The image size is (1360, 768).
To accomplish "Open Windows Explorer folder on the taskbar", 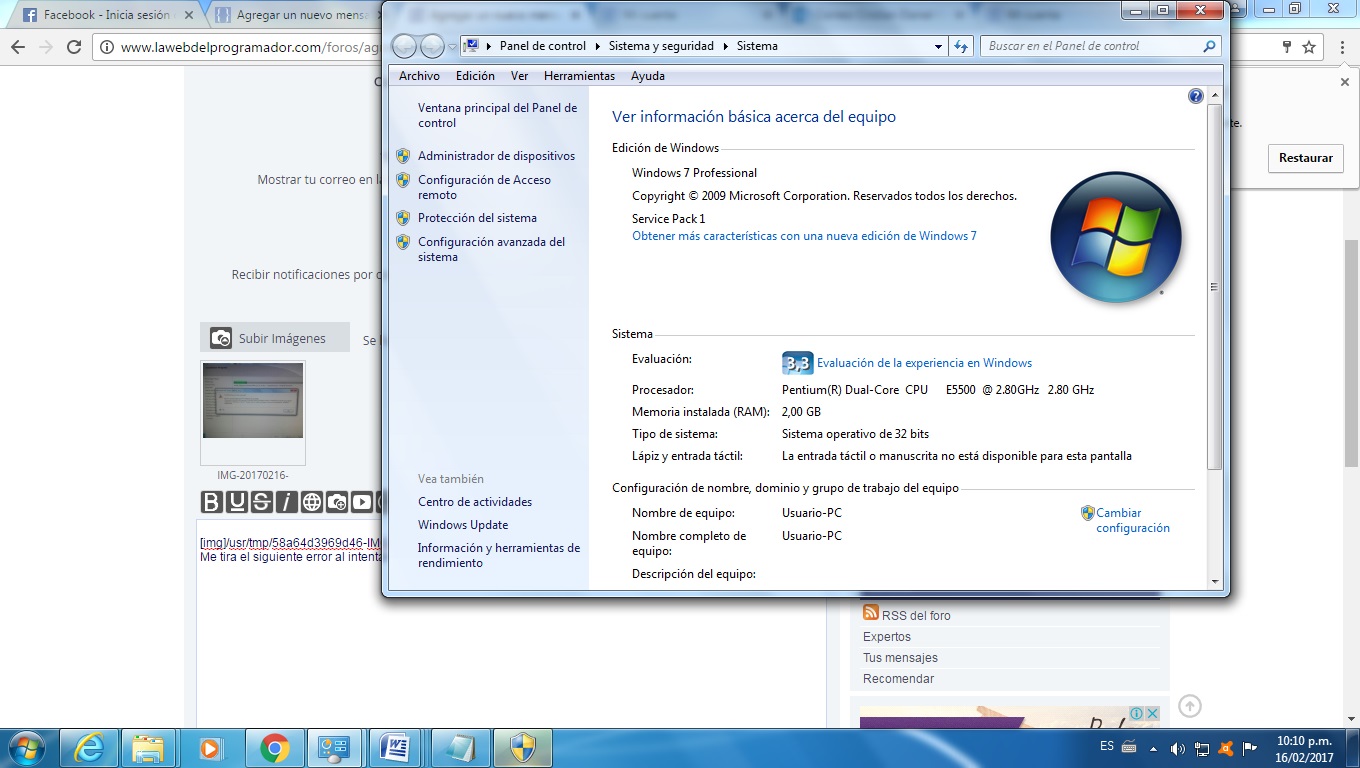I will tap(148, 748).
